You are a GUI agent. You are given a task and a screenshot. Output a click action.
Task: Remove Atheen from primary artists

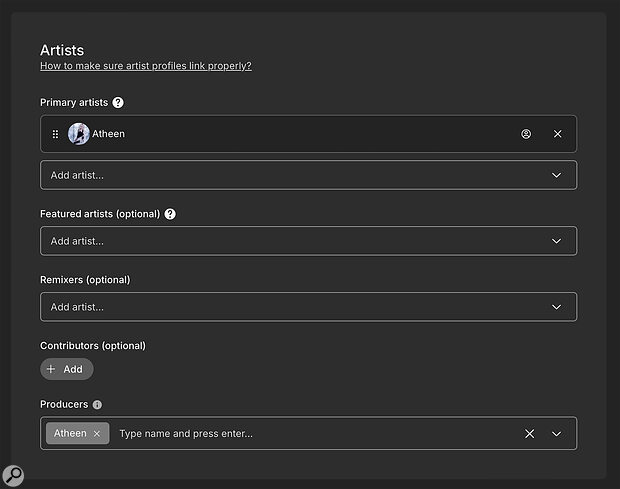[x=558, y=134]
